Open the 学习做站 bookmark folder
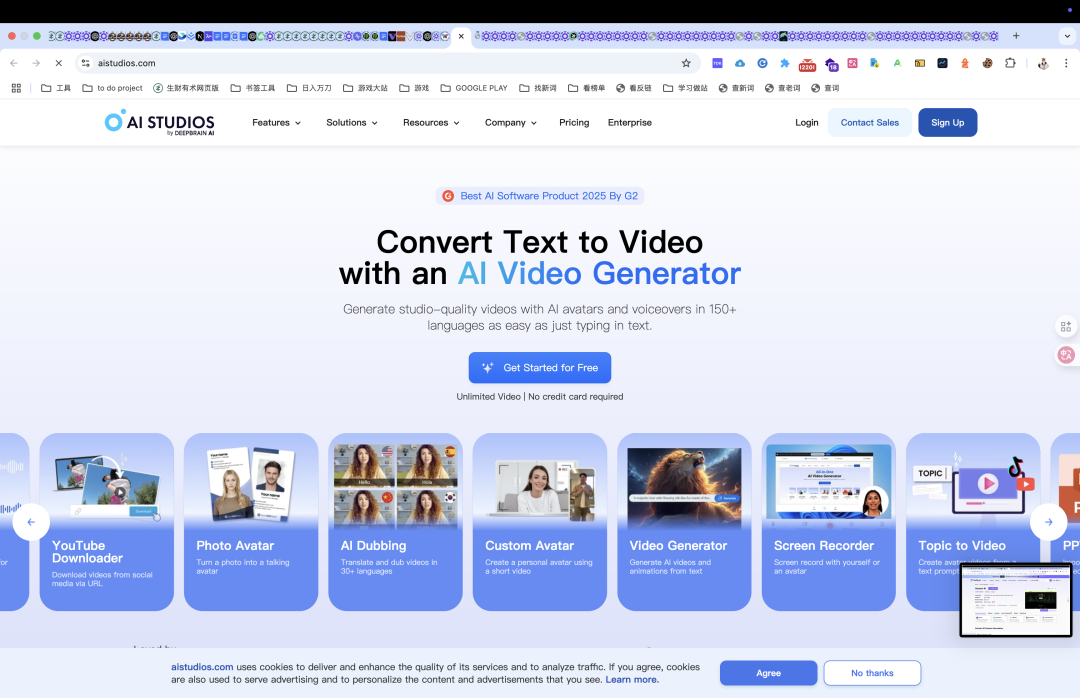The height and width of the screenshot is (698, 1080). pos(685,88)
